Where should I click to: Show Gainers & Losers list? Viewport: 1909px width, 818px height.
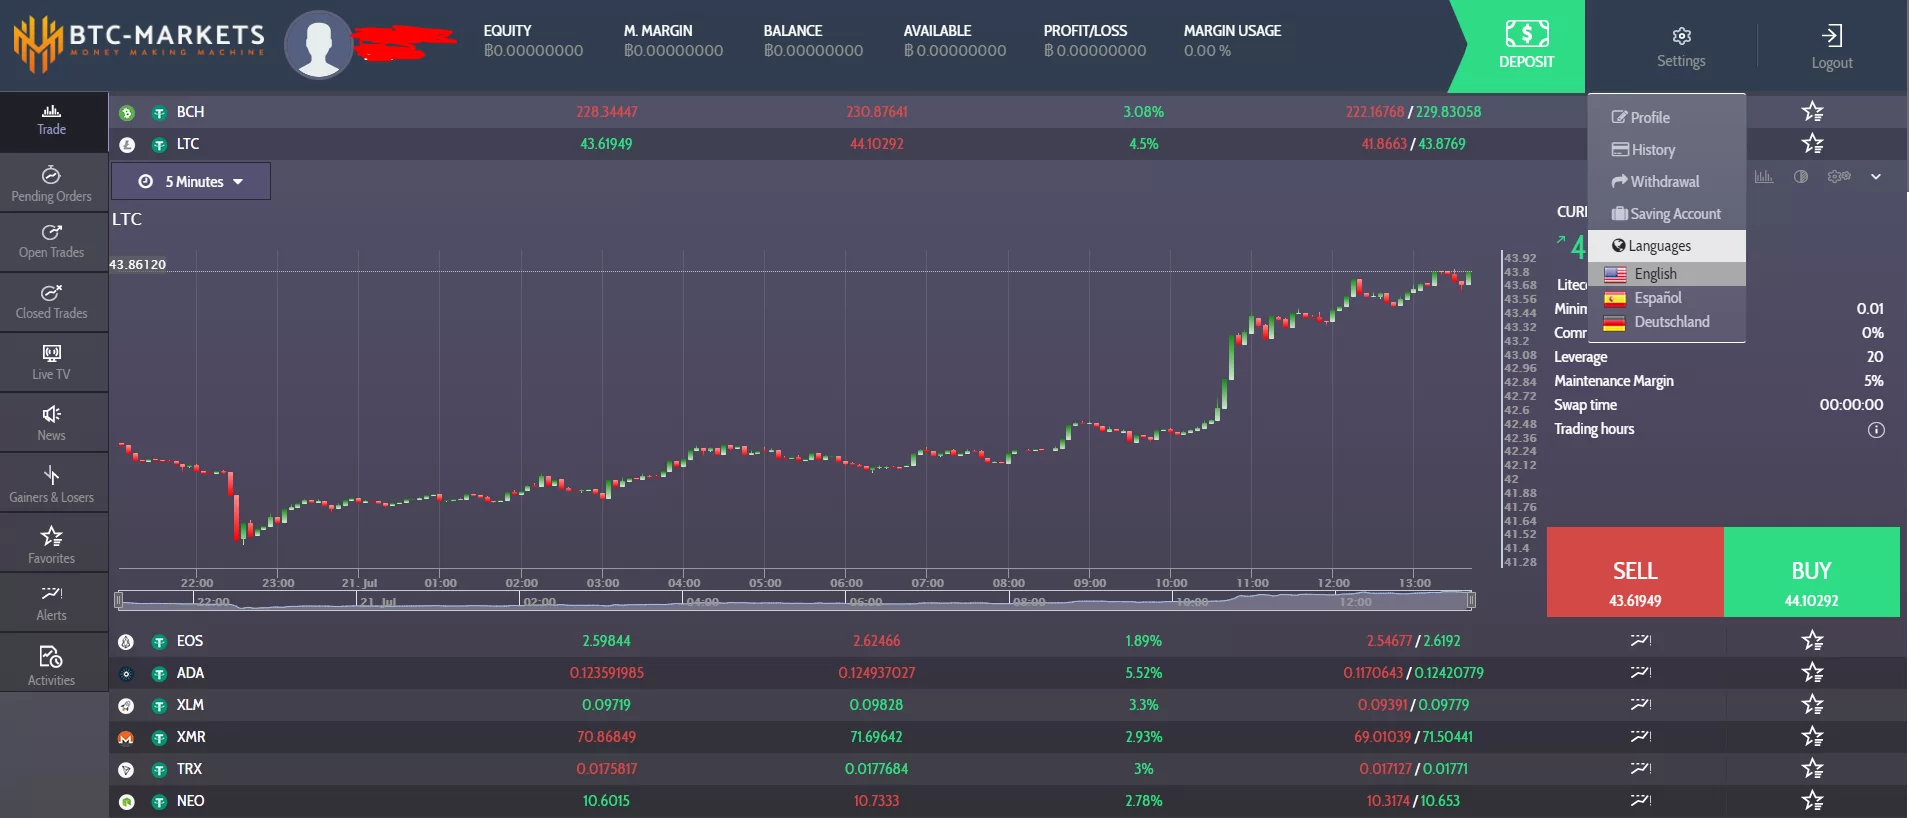pyautogui.click(x=52, y=483)
